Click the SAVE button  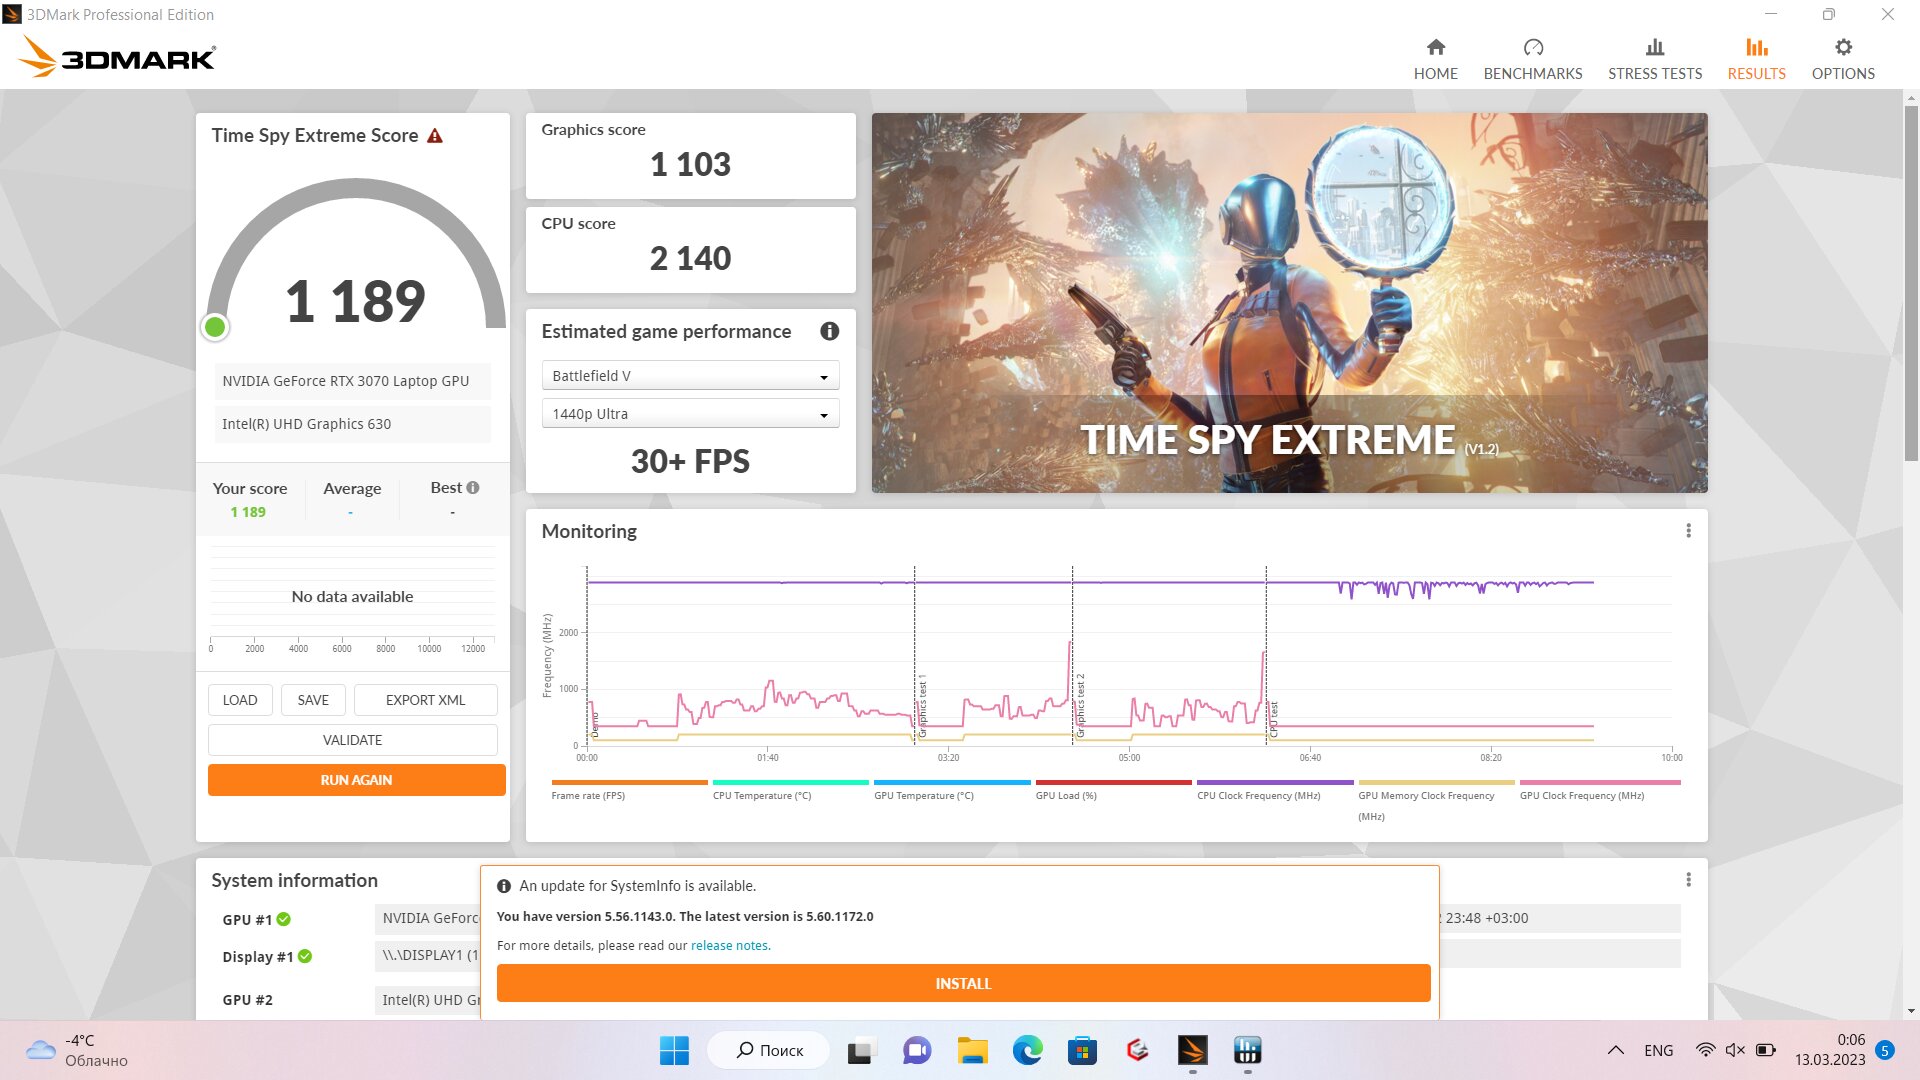[x=313, y=700]
